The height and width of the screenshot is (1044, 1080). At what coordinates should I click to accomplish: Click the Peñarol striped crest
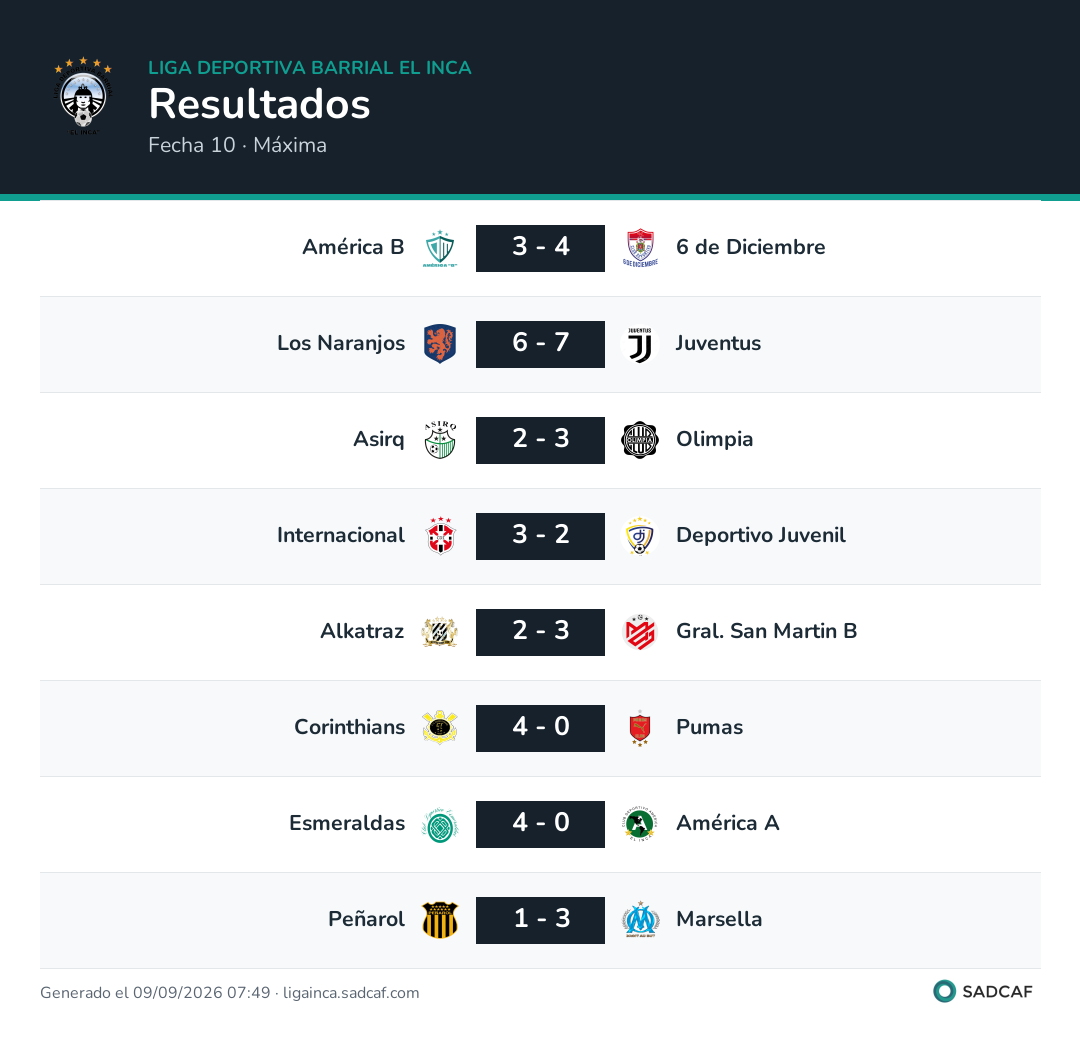point(439,920)
